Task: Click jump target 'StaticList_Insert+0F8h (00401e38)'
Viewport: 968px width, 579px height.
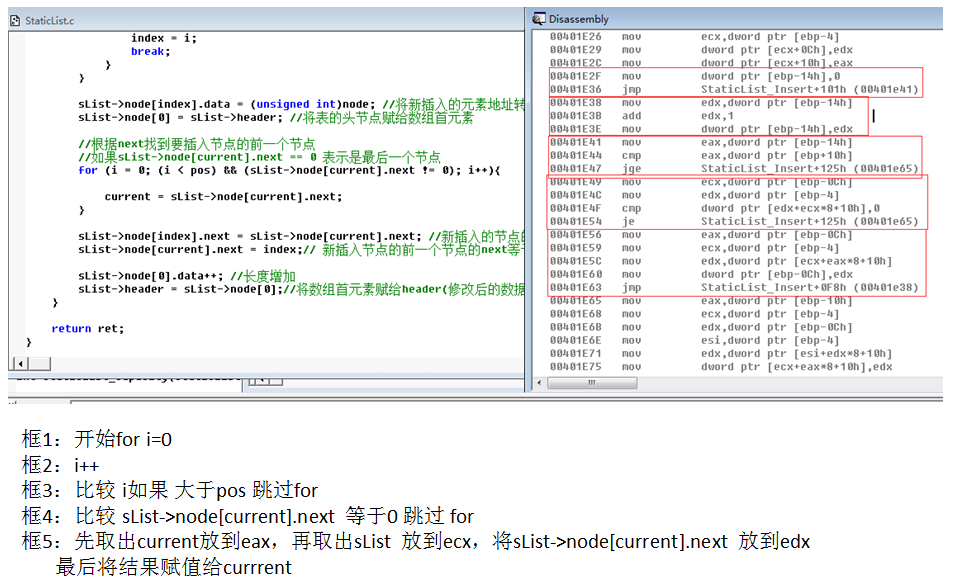Action: [x=809, y=288]
